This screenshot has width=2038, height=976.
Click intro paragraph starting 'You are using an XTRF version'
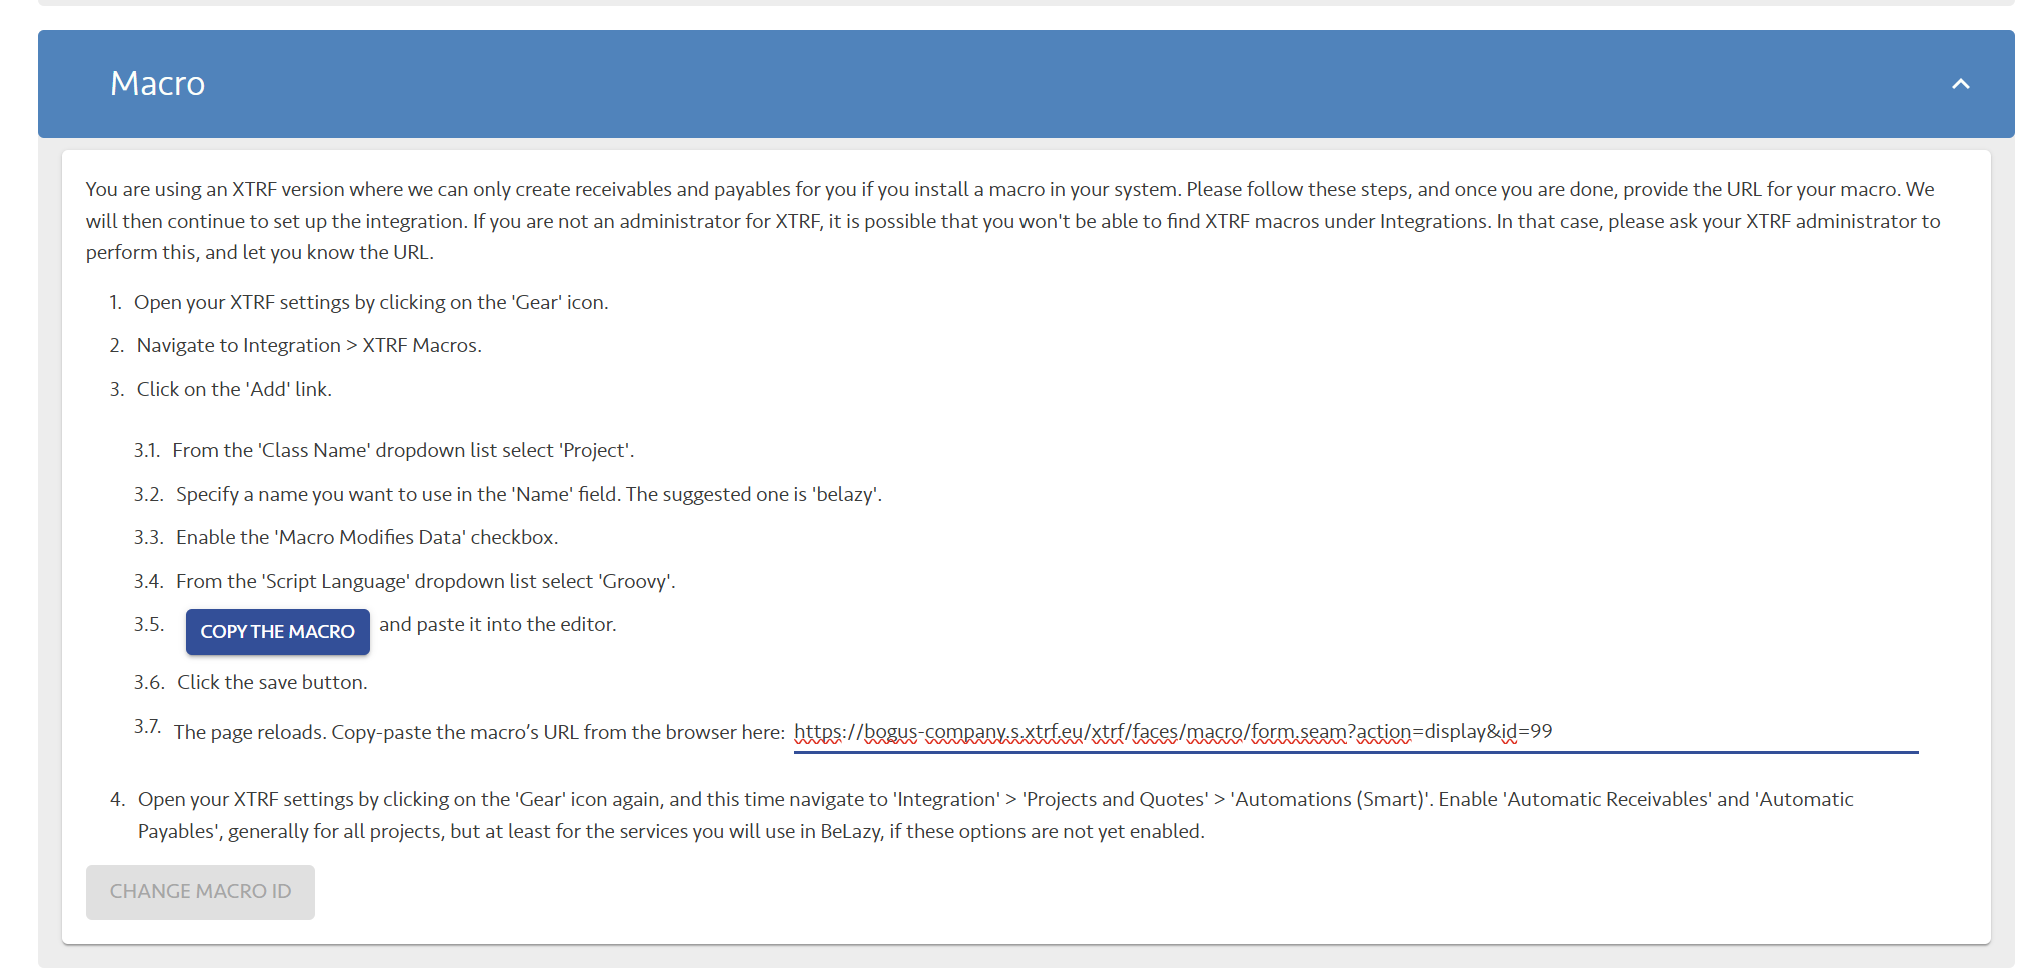pos(1013,221)
